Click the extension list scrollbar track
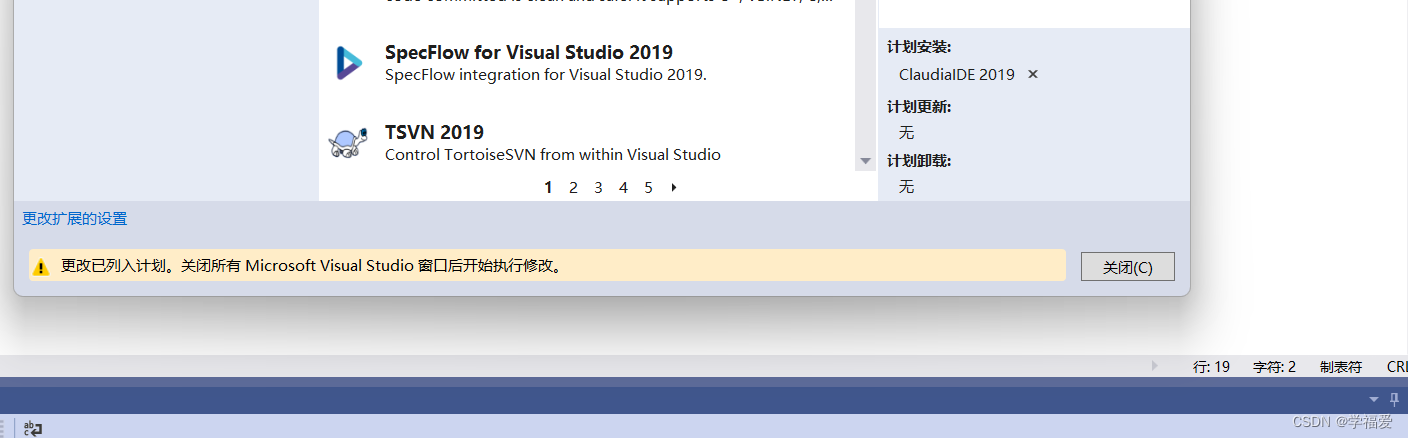The height and width of the screenshot is (438, 1408). (x=866, y=76)
